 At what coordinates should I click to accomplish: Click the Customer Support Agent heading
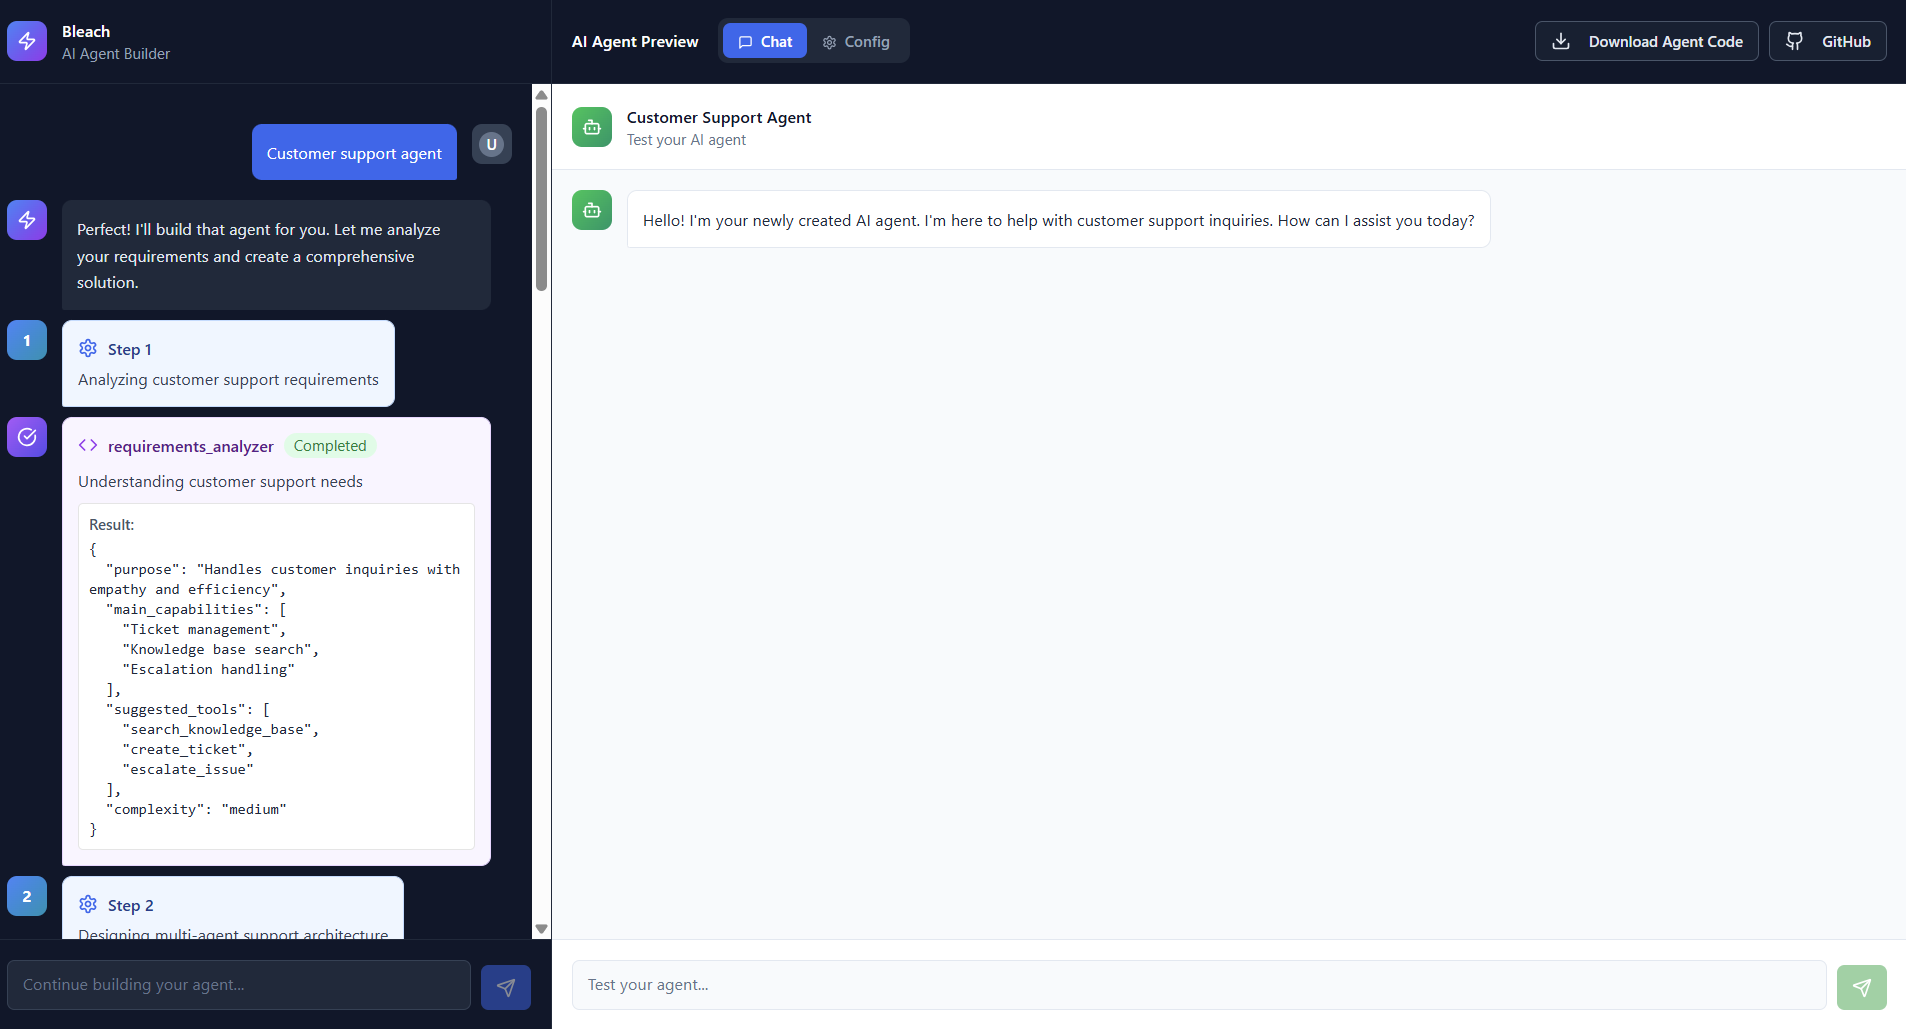719,117
